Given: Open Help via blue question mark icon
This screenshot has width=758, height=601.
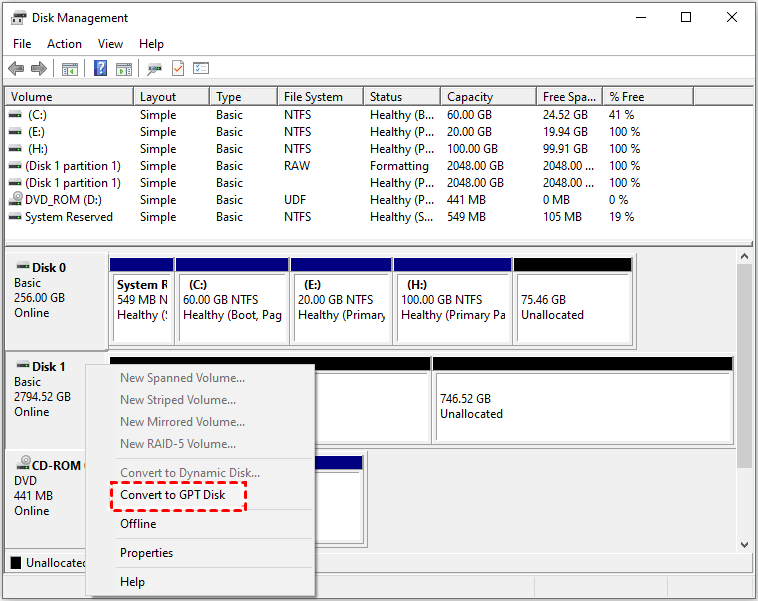Looking at the screenshot, I should [100, 69].
